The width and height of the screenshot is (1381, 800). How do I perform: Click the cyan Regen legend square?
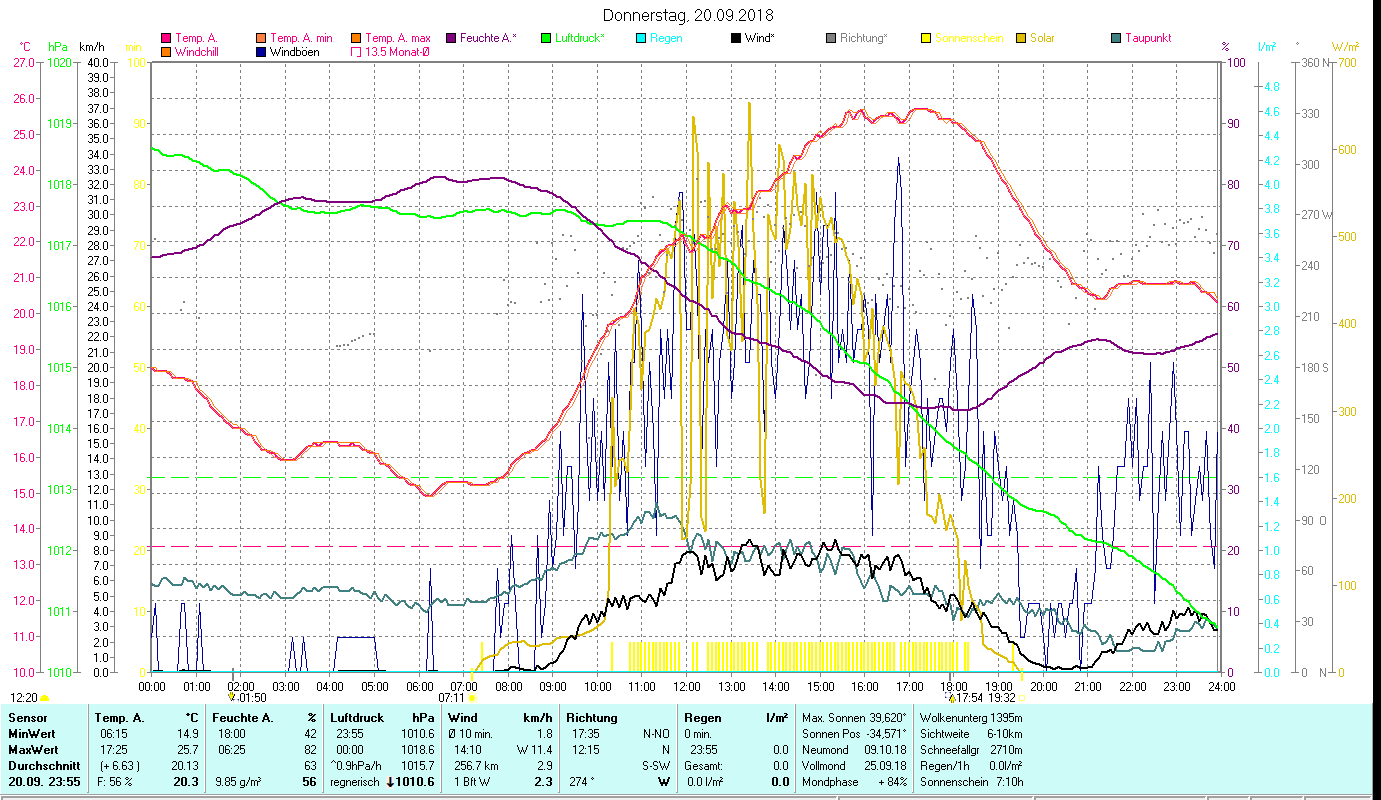pos(641,38)
